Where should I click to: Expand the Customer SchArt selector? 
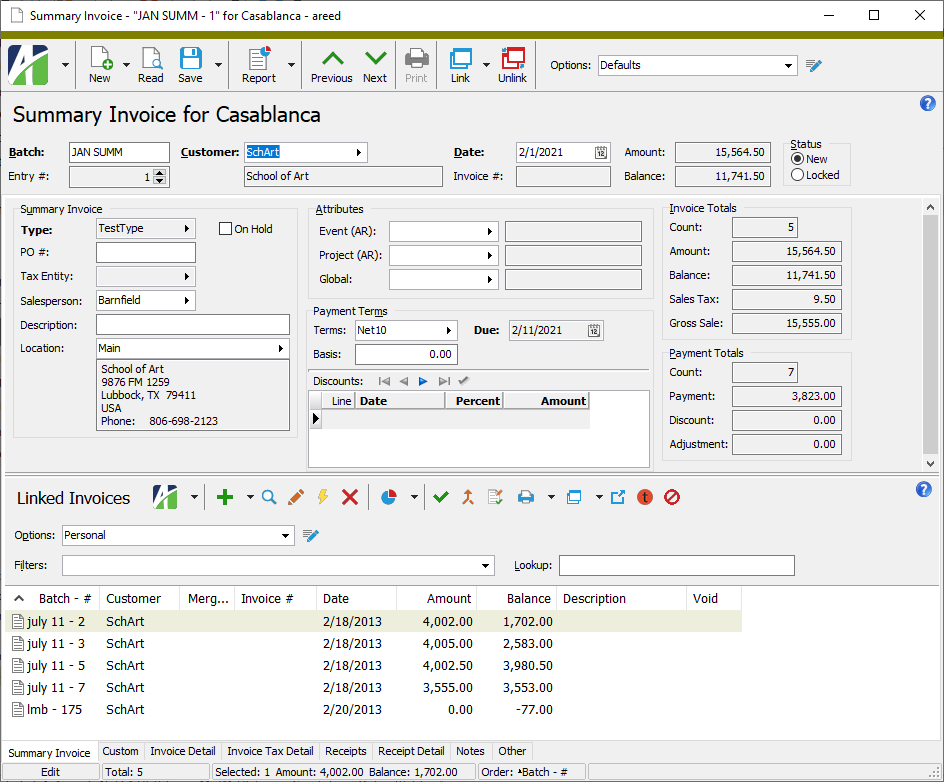click(361, 153)
